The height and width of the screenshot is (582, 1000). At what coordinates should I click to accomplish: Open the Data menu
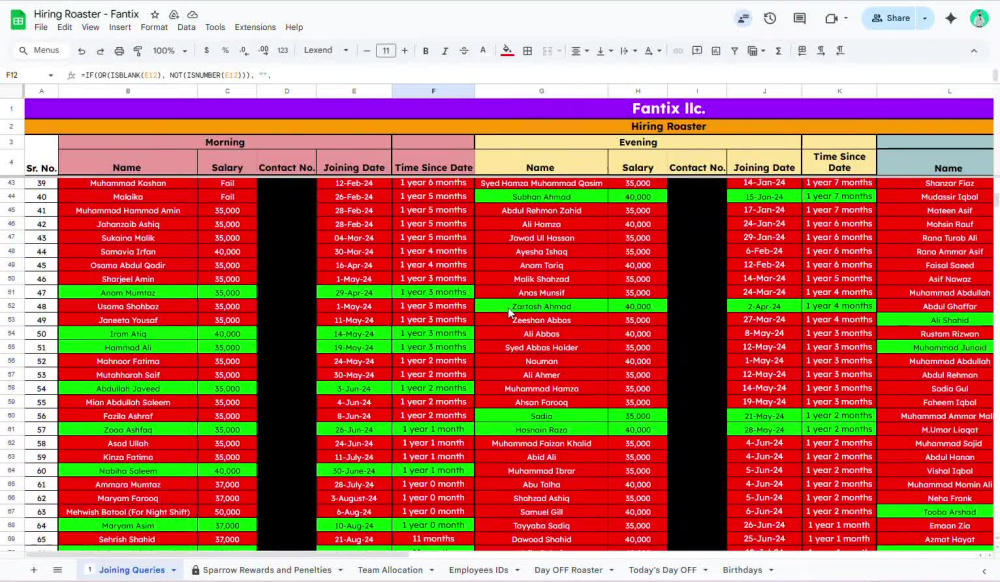click(186, 27)
